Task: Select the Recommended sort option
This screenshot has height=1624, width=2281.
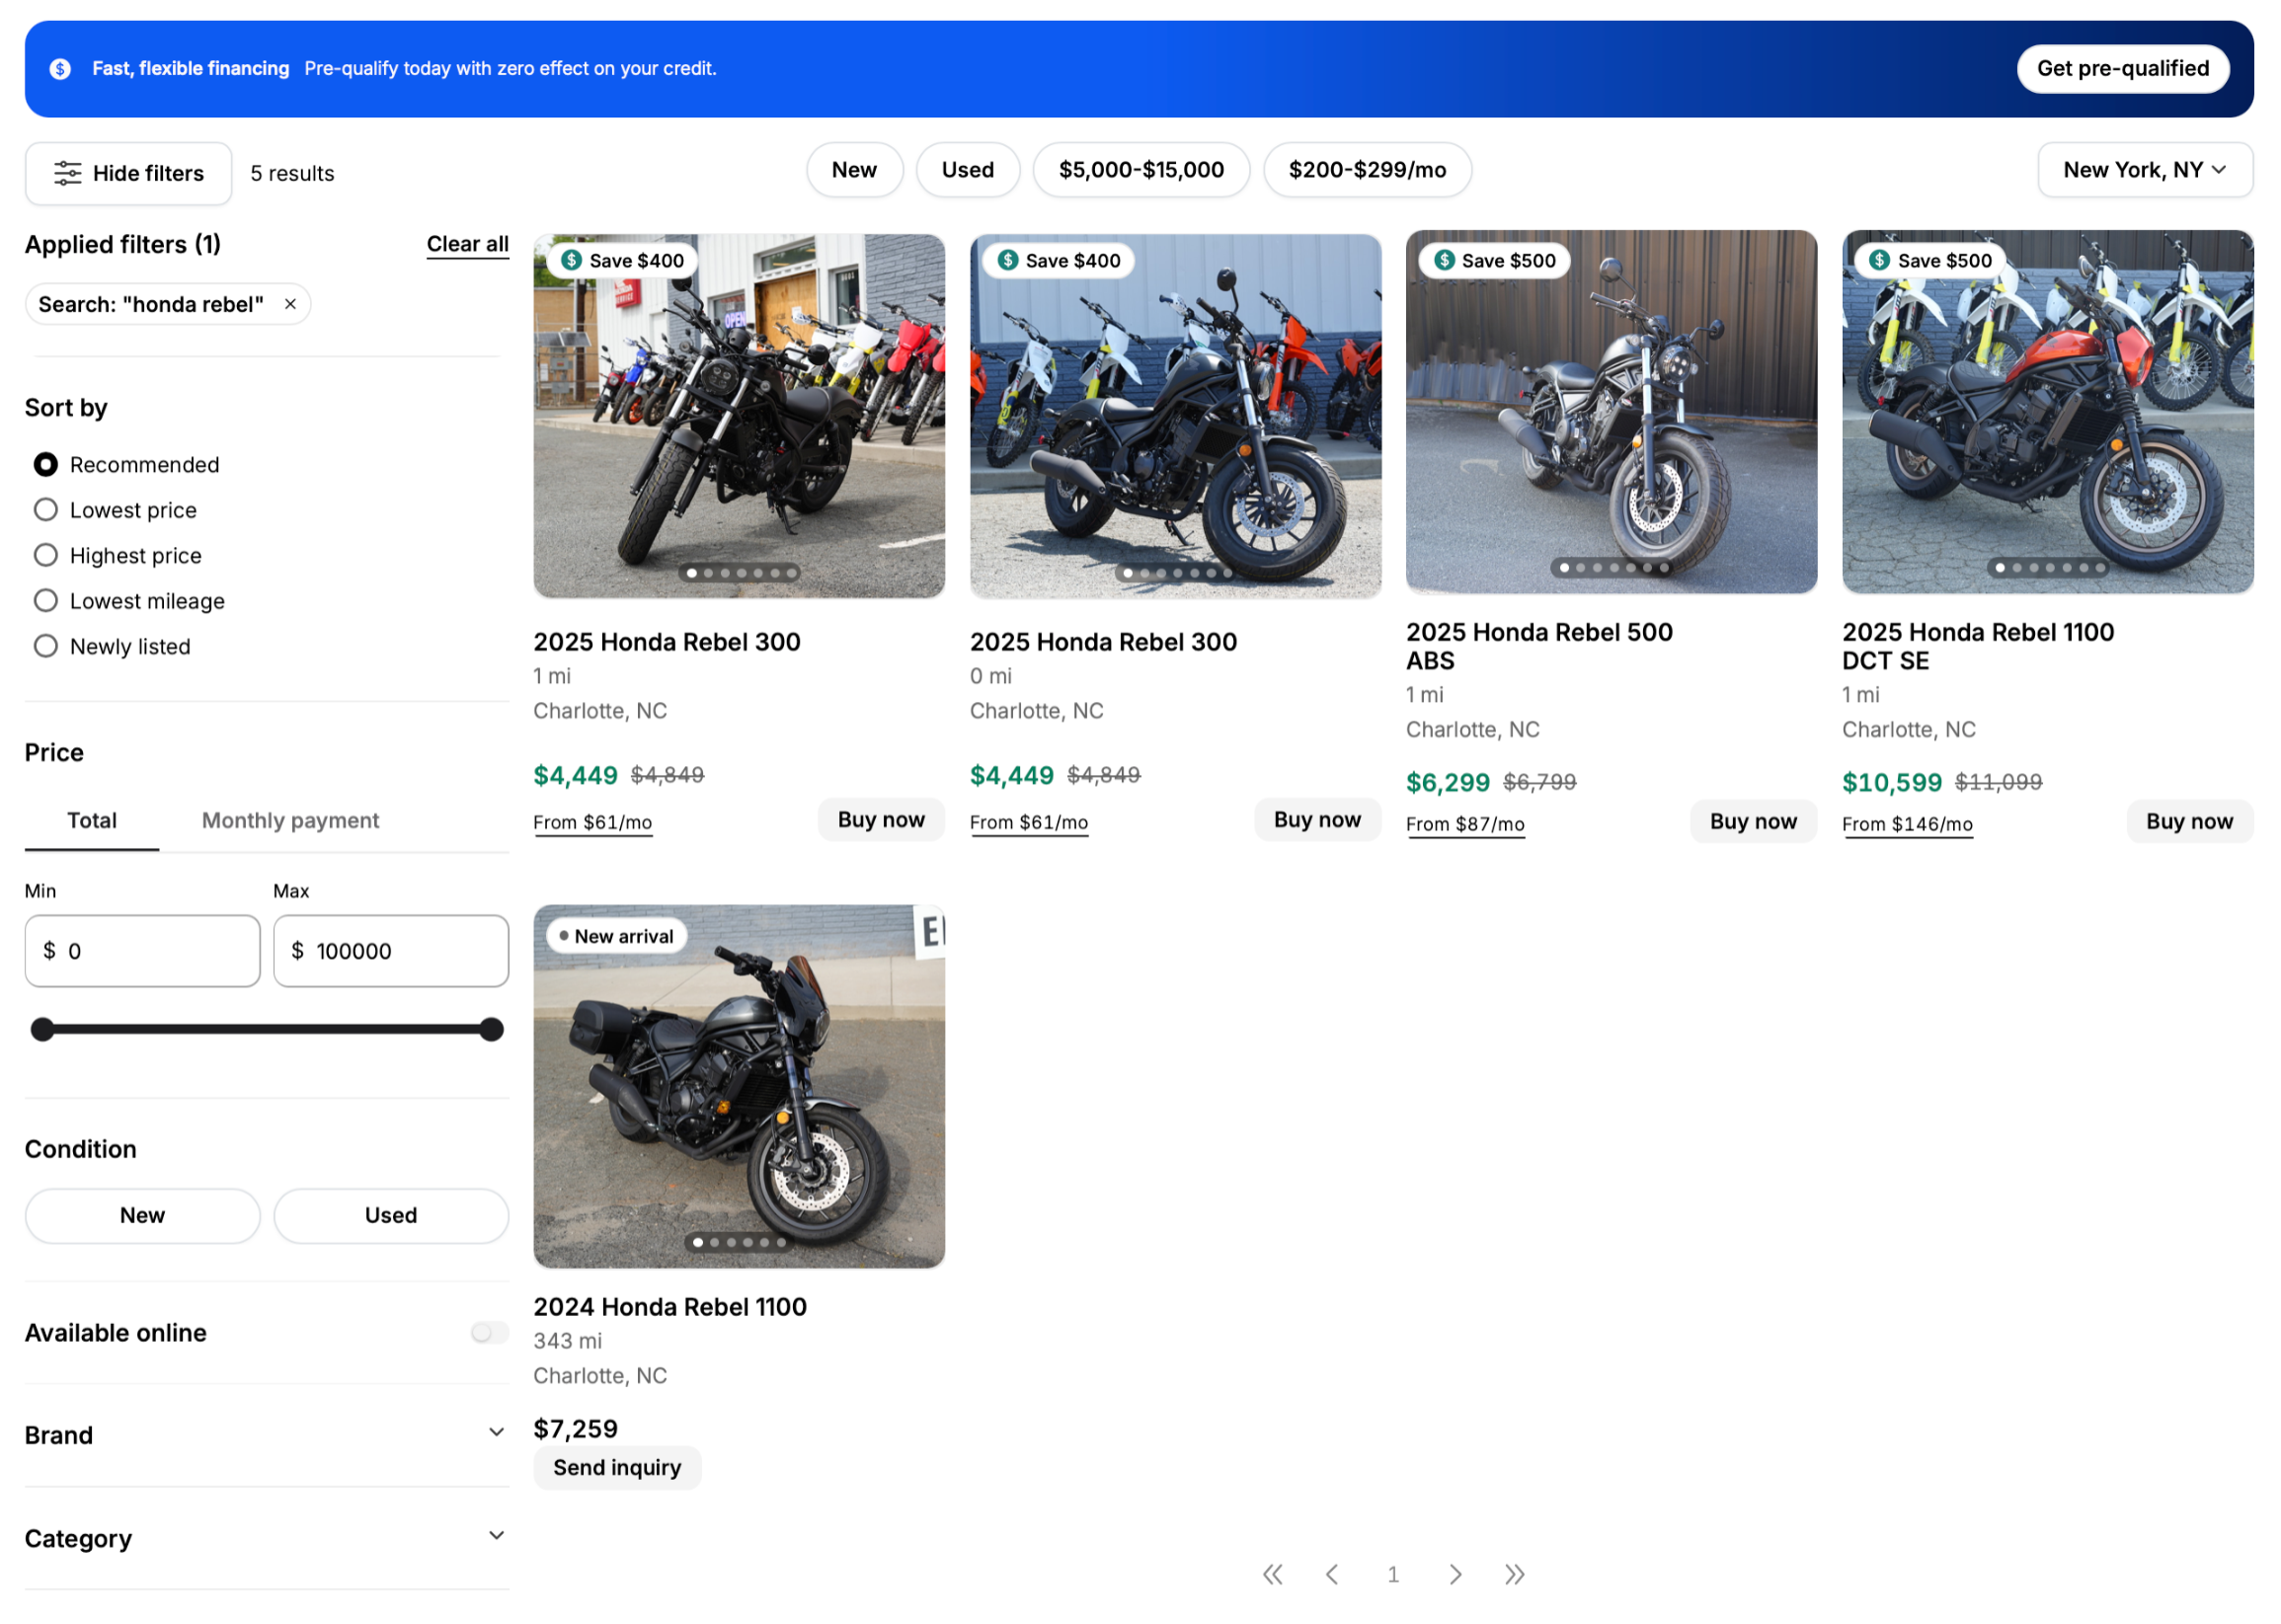Action: click(x=46, y=465)
